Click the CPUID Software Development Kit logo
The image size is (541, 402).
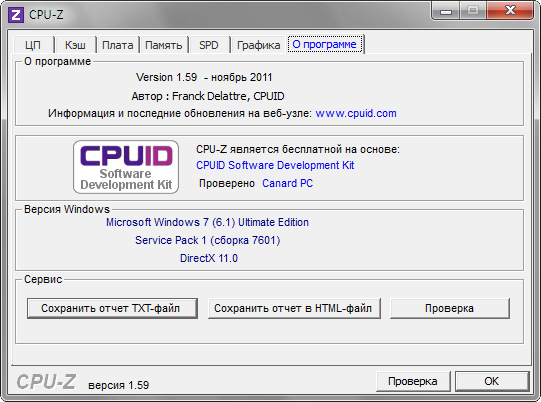(x=126, y=167)
